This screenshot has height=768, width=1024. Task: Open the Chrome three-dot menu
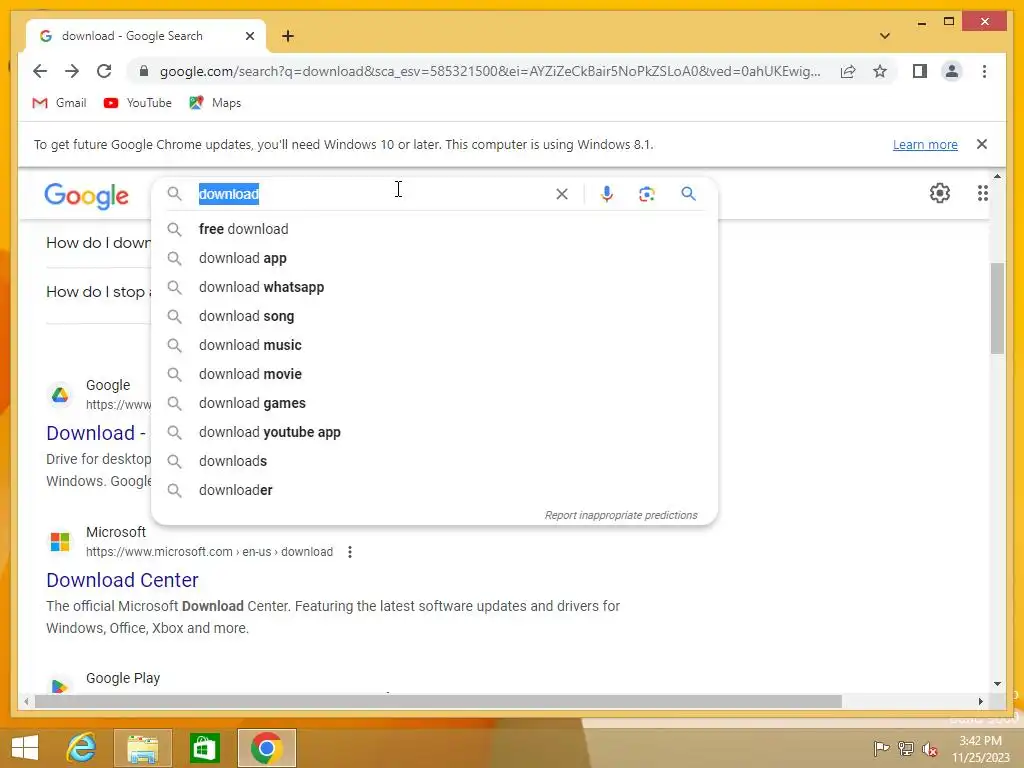pos(984,71)
